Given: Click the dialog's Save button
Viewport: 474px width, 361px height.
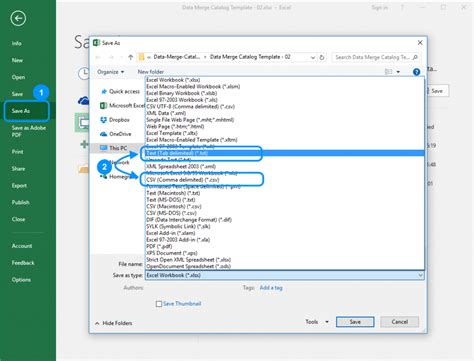Looking at the screenshot, I should [355, 322].
